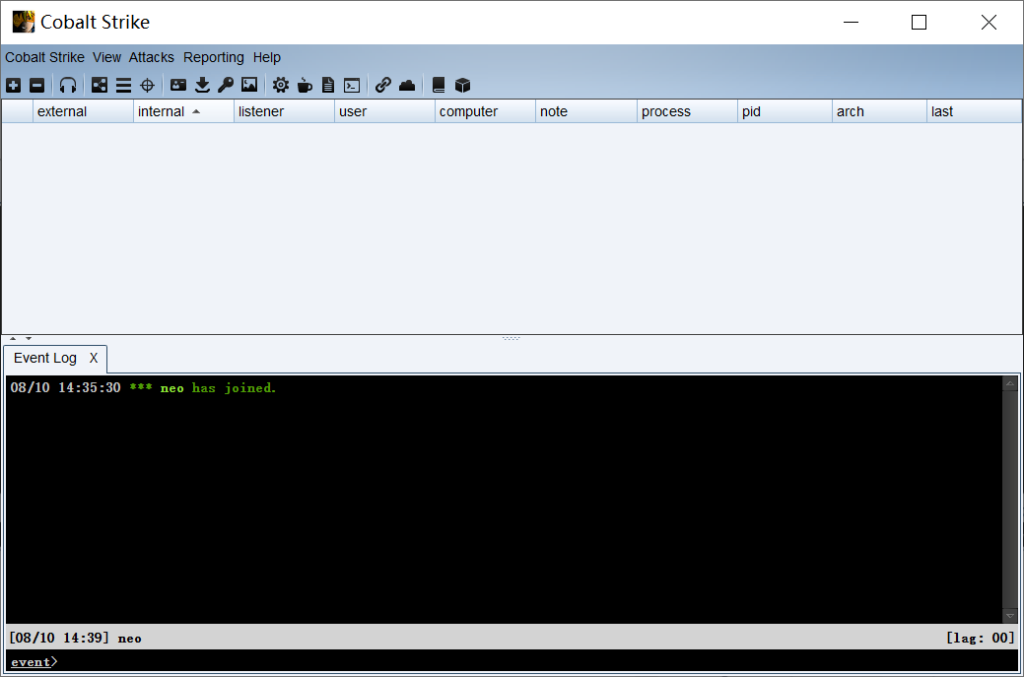Screen dimensions: 1024x677
Task: Click the process column header
Action: coord(666,112)
